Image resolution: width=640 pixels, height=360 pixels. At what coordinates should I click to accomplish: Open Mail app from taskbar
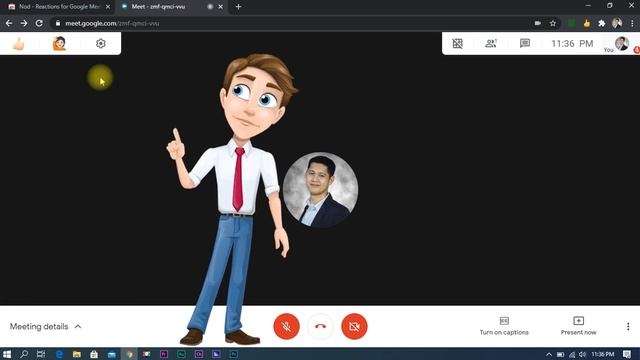pyautogui.click(x=111, y=354)
